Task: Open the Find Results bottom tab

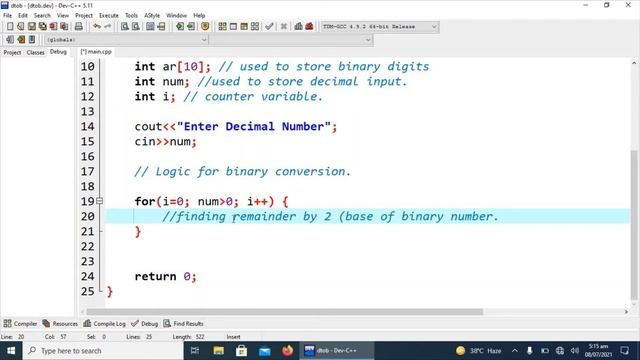Action: pyautogui.click(x=183, y=324)
